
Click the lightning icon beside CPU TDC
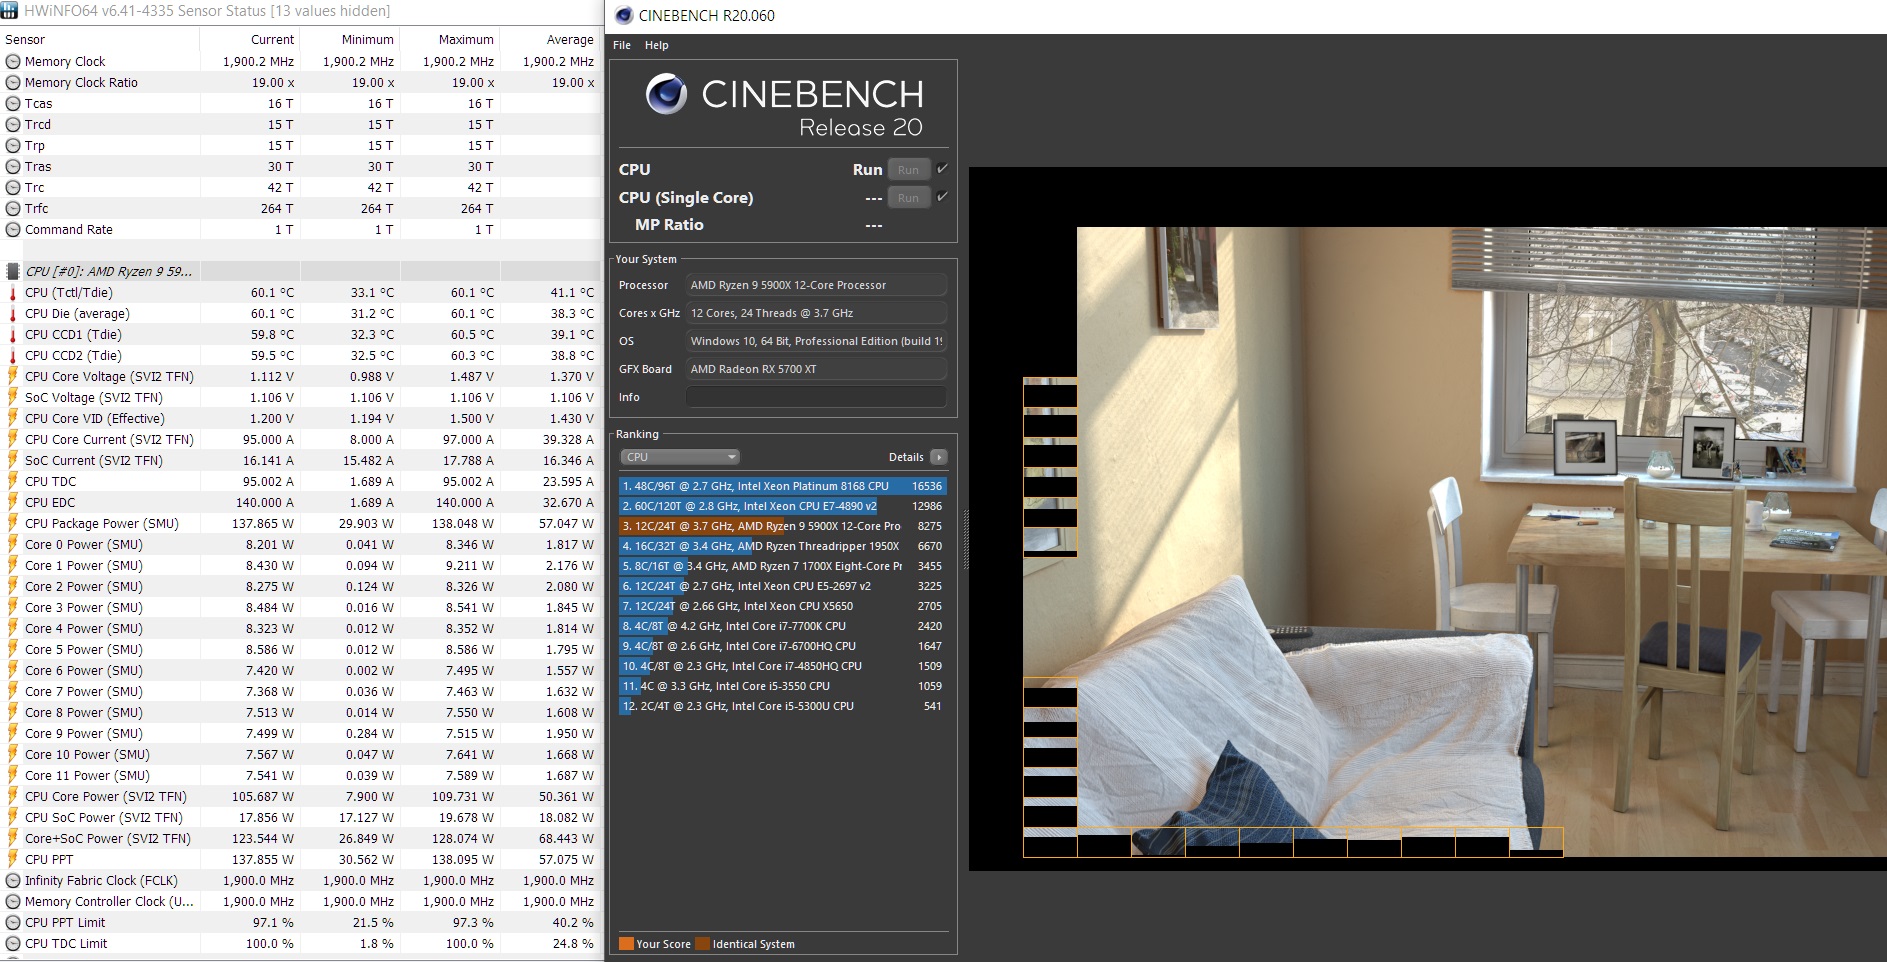coord(13,482)
